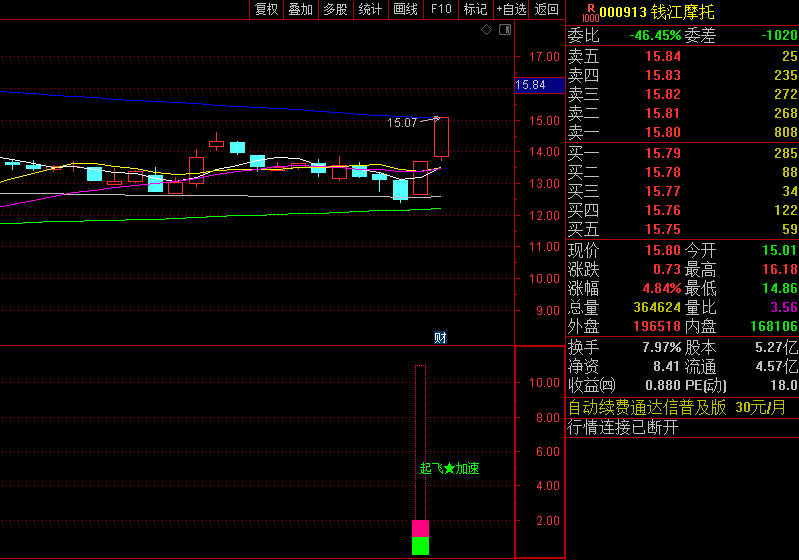Click the R margin-trading badge icon
799x560 pixels.
coord(591,12)
